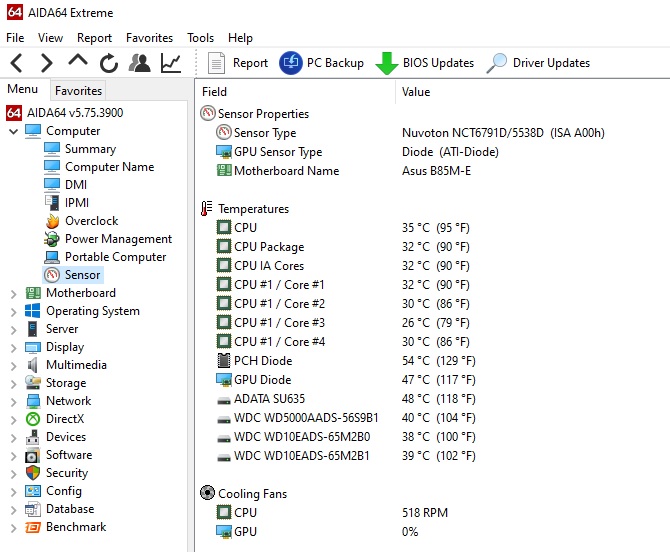Image resolution: width=670 pixels, height=552 pixels.
Task: Expand the Multimedia tree node
Action: [x=13, y=365]
